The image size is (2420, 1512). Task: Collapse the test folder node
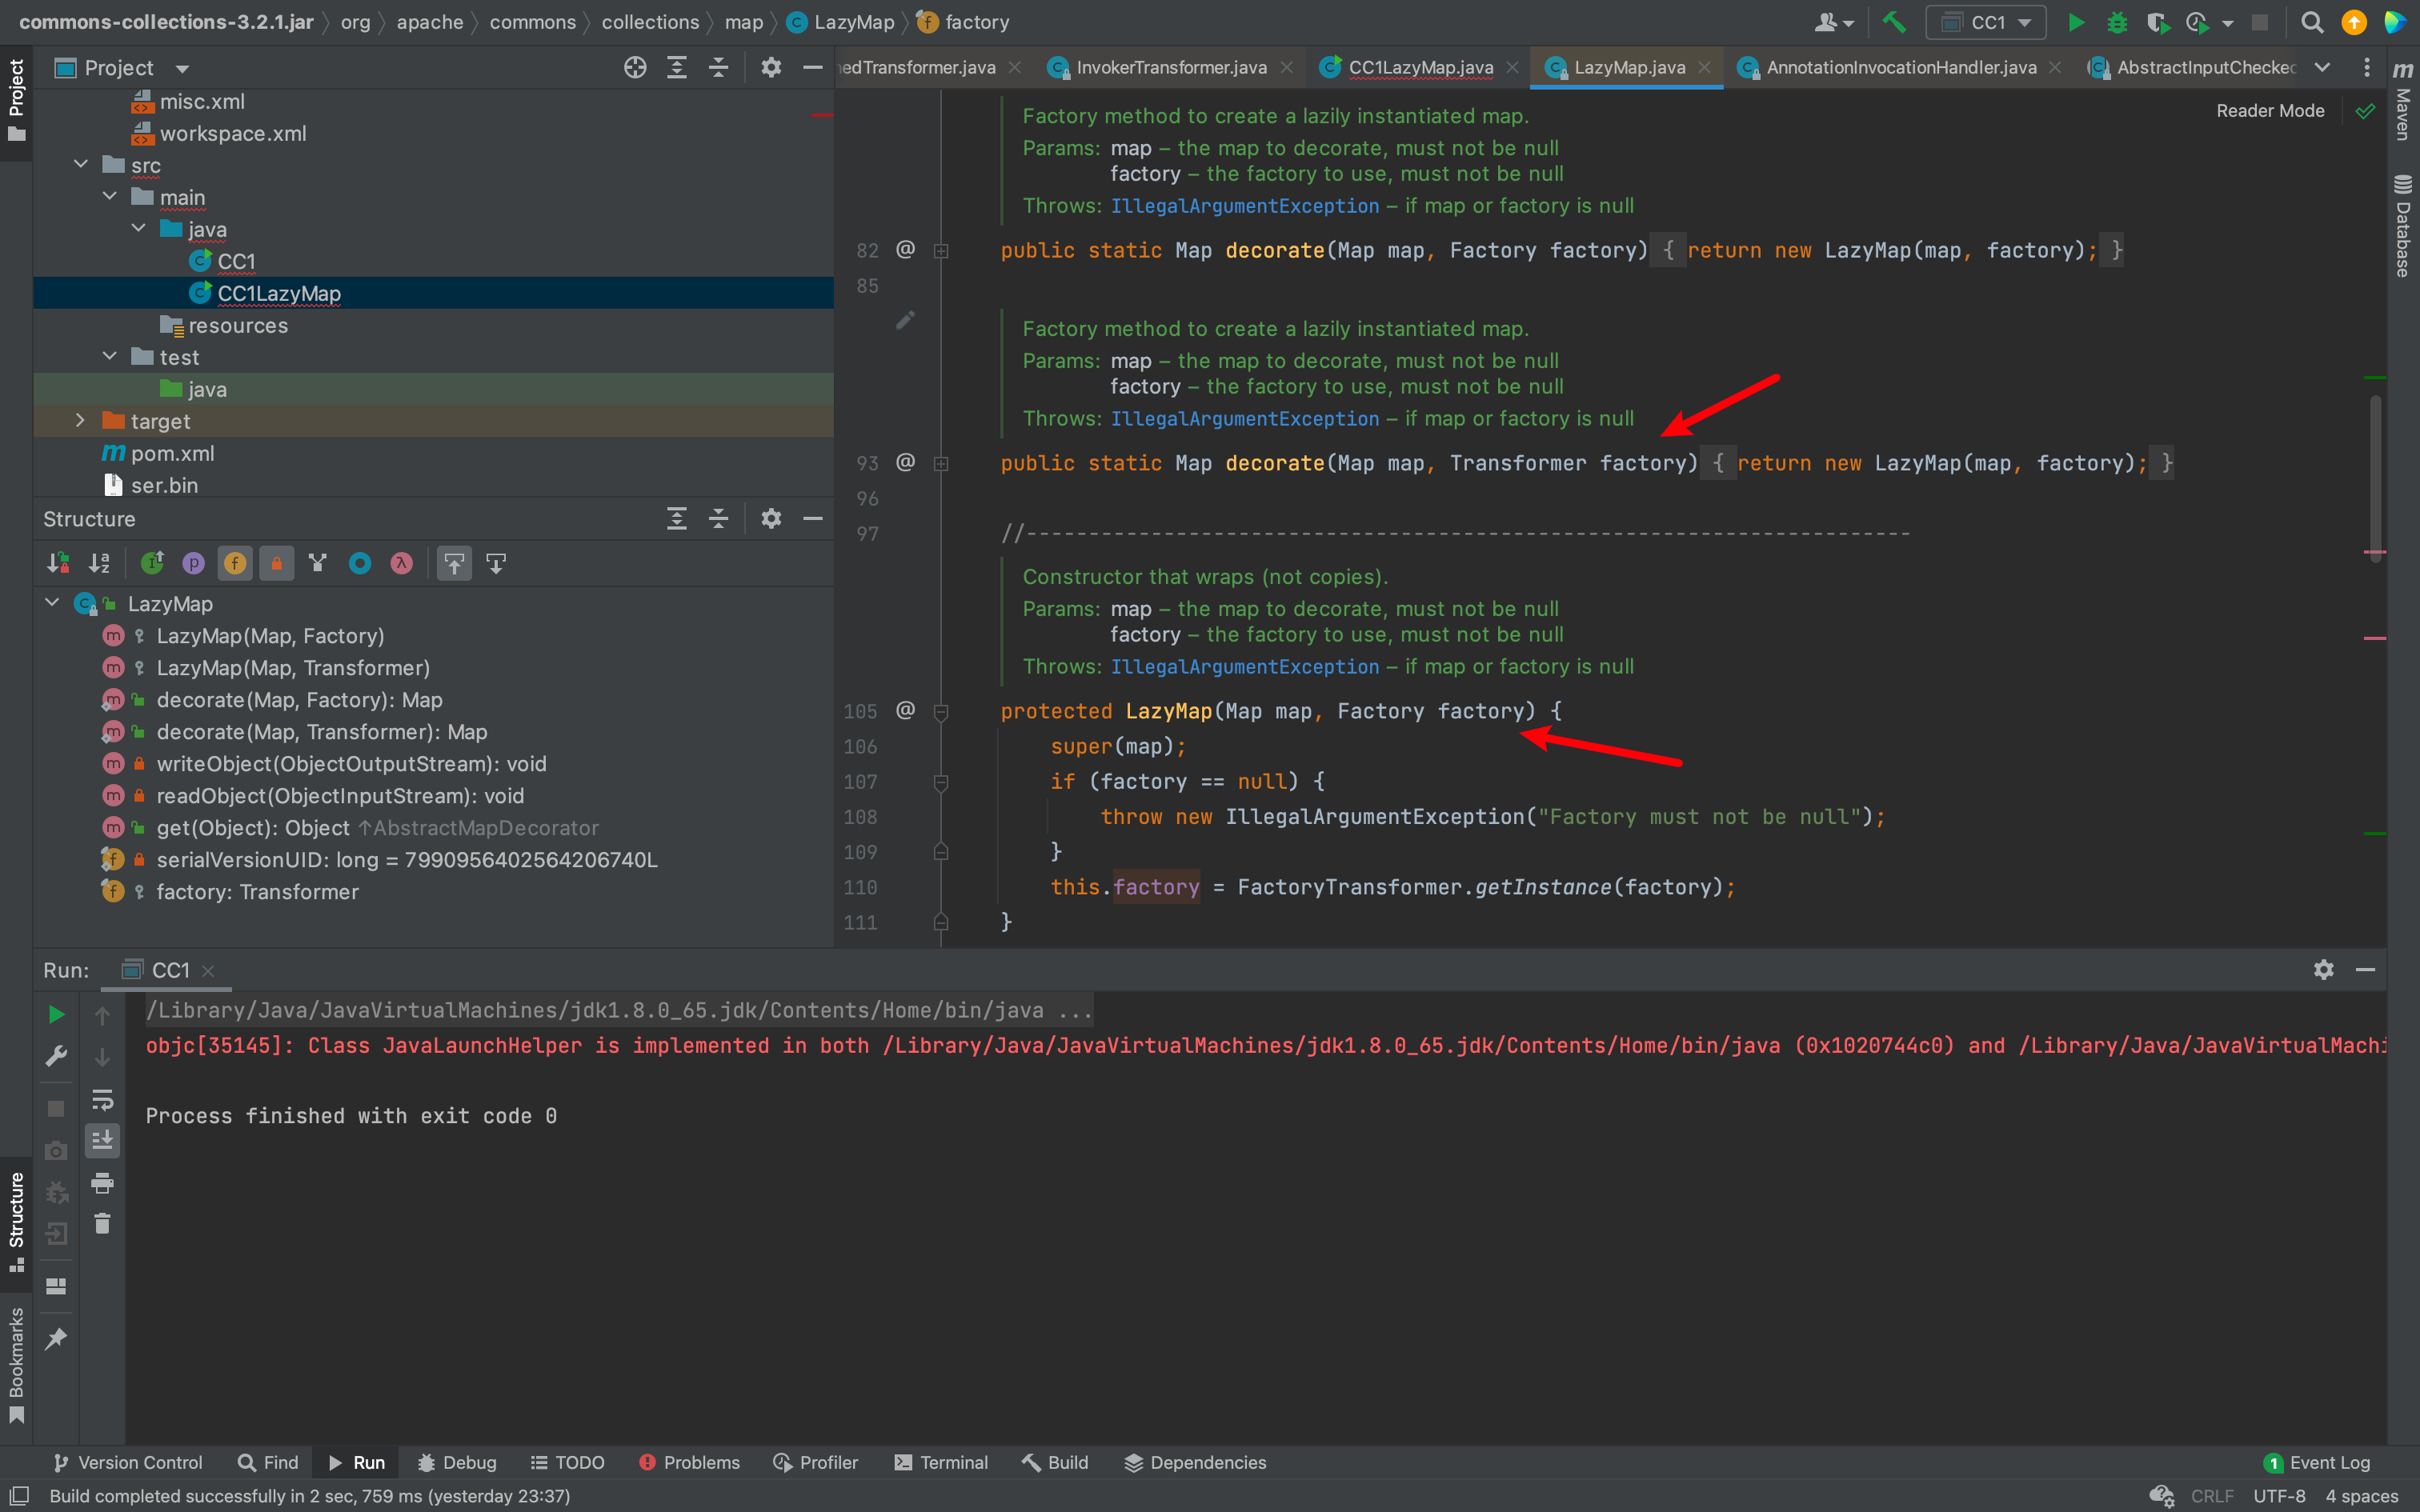pyautogui.click(x=110, y=356)
